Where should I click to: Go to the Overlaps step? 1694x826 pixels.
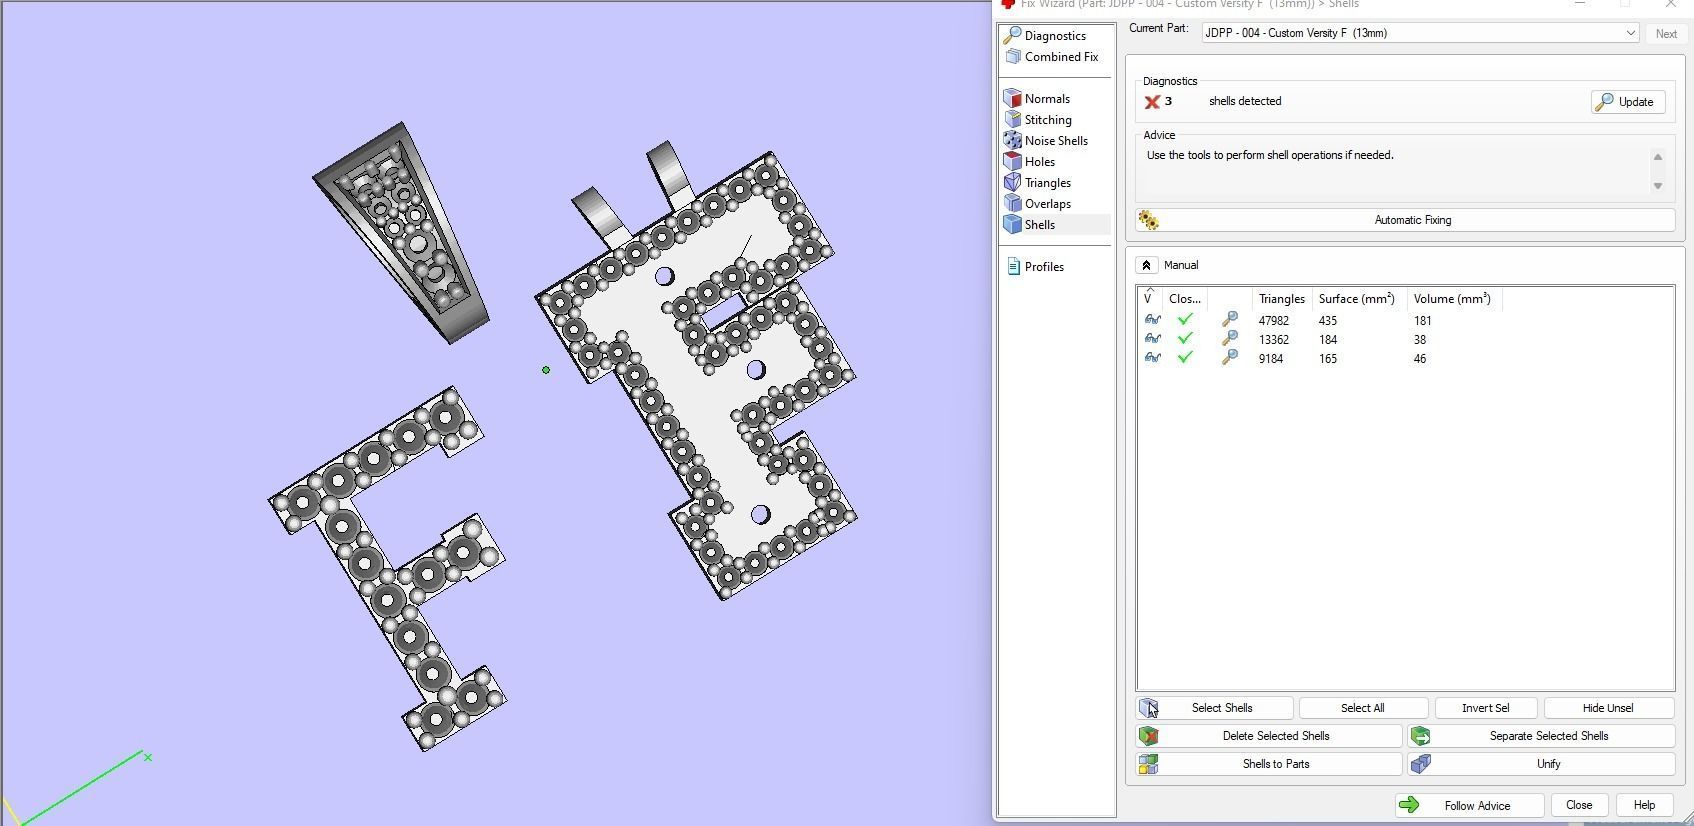(1047, 204)
